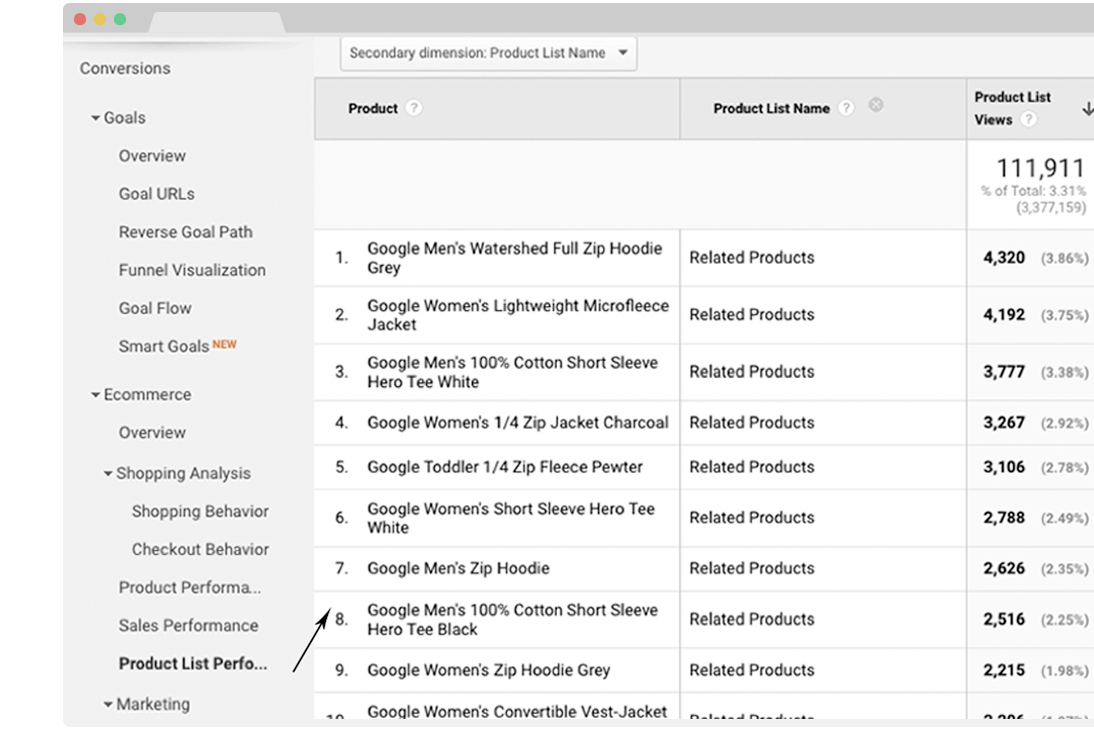Screen dimensions: 1094x732
Task: Click help icon next to Product header
Action: pyautogui.click(x=414, y=108)
